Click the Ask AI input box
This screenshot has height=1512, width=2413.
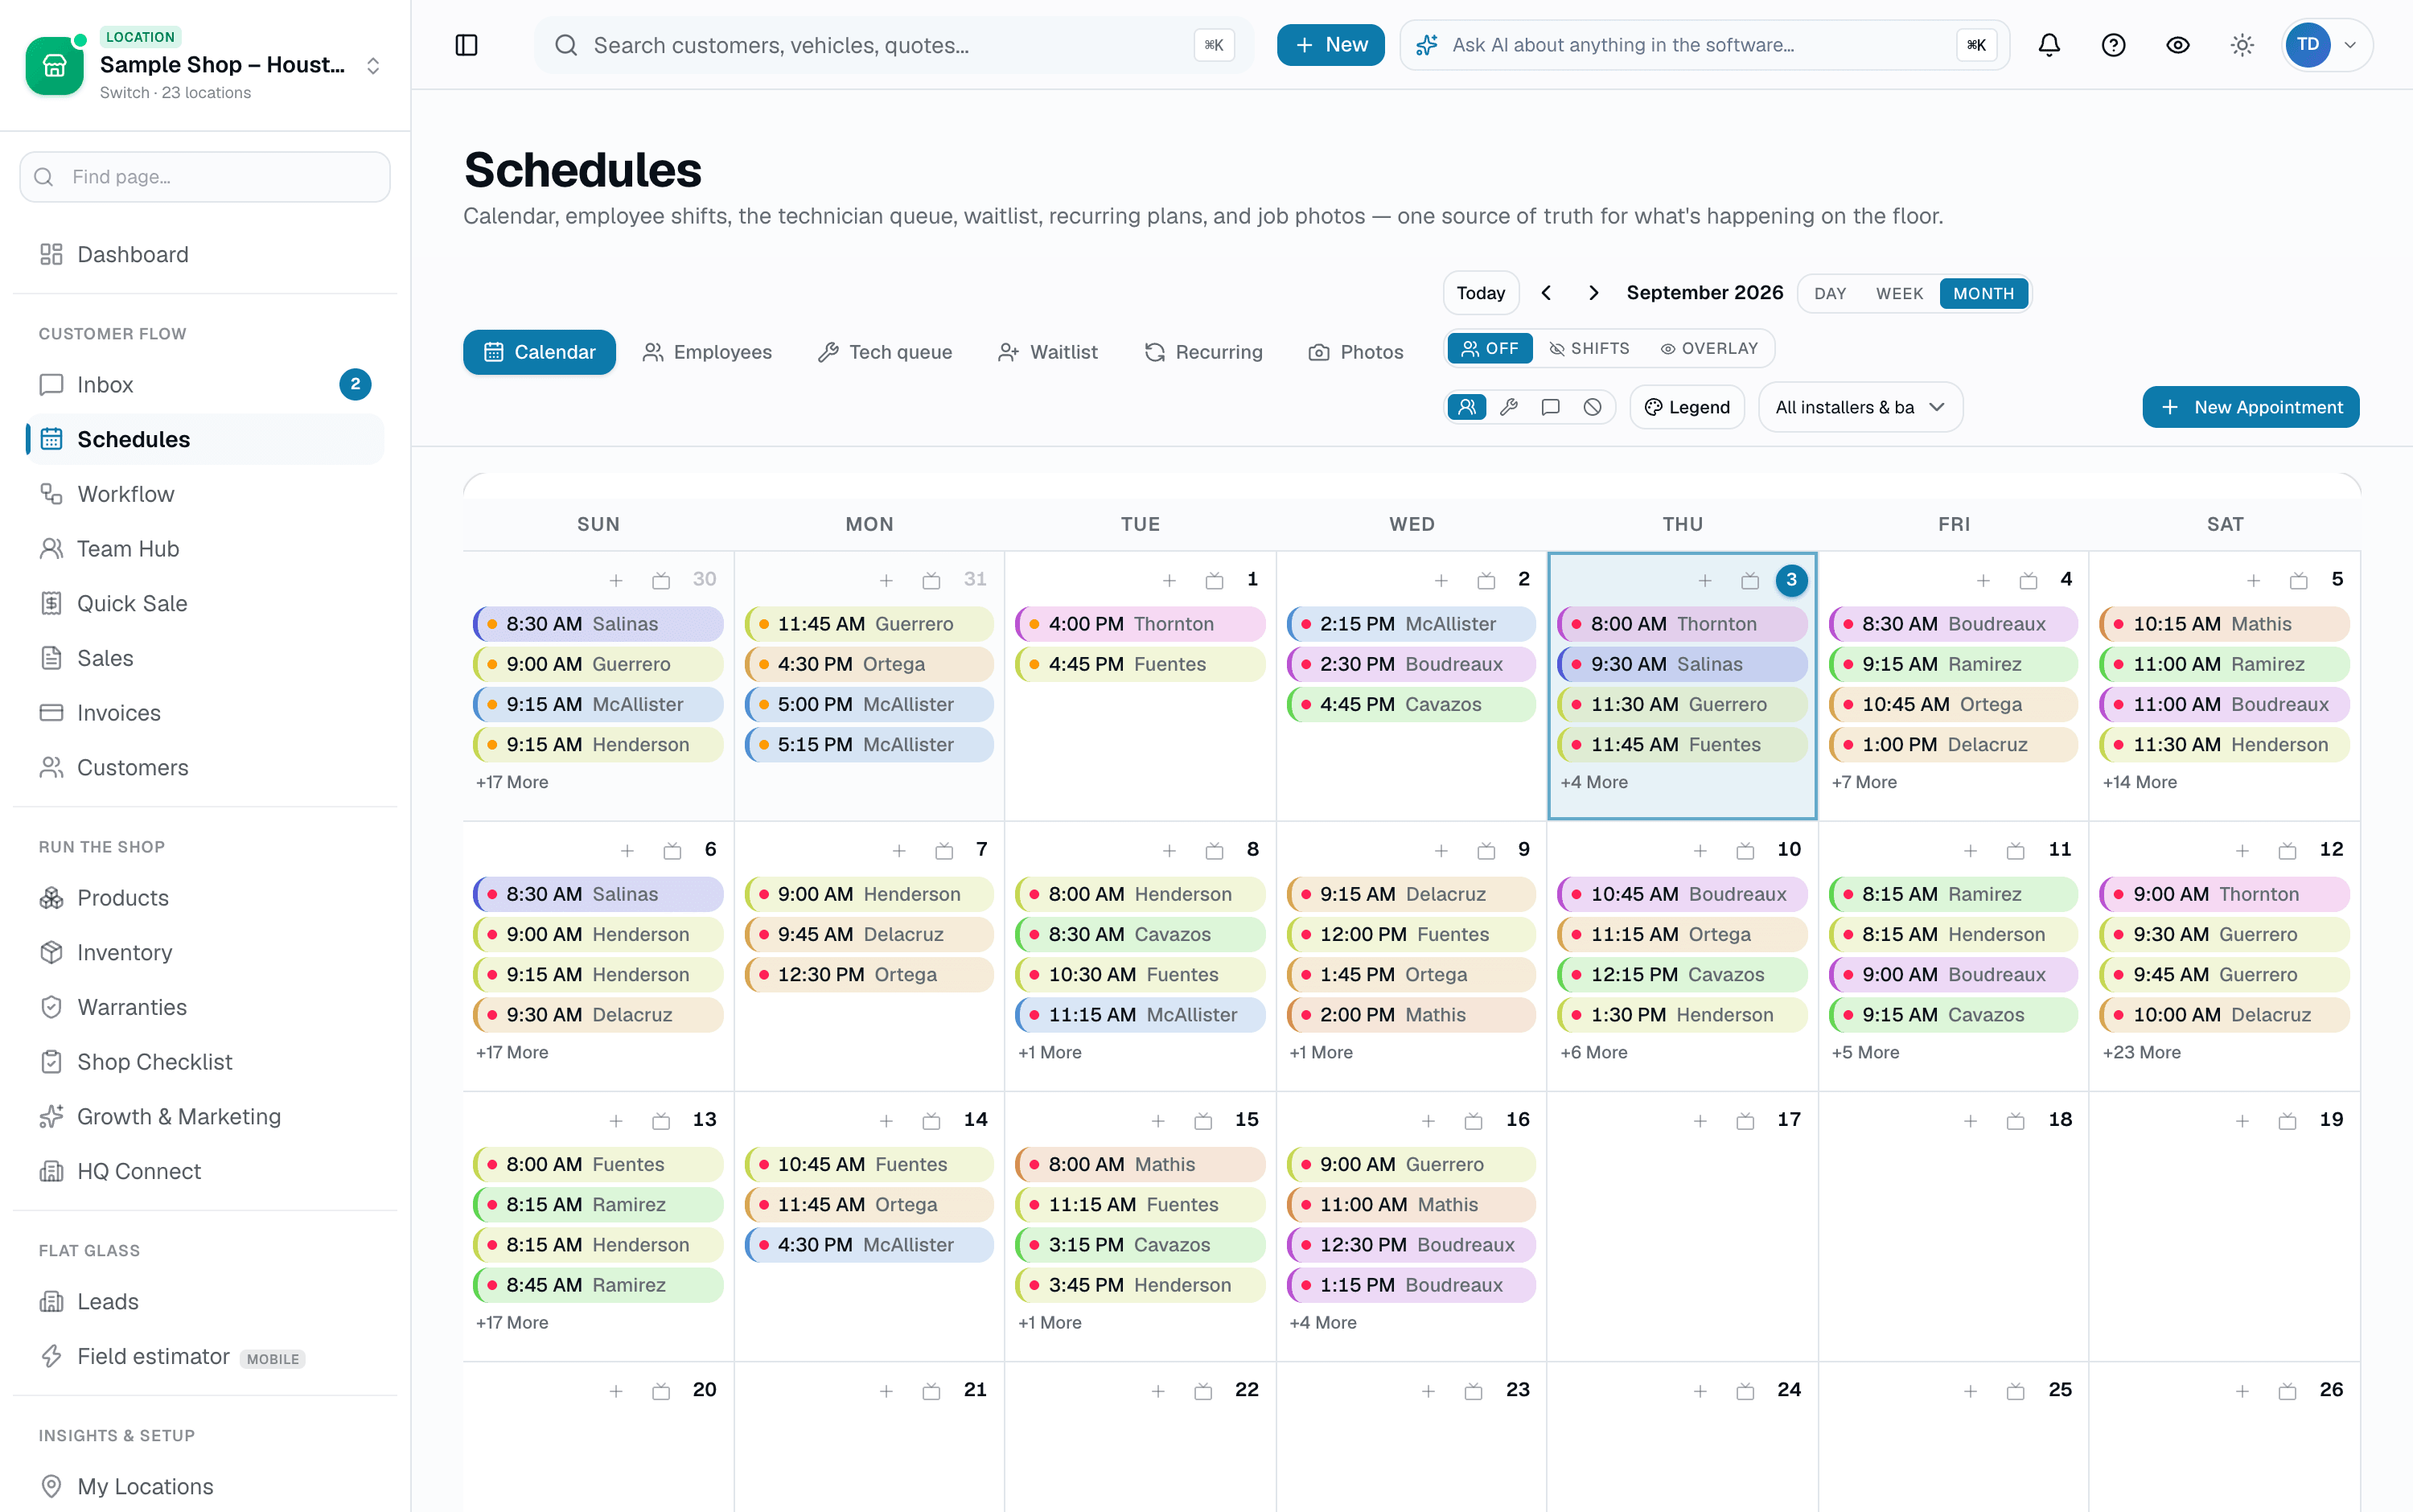point(1704,45)
